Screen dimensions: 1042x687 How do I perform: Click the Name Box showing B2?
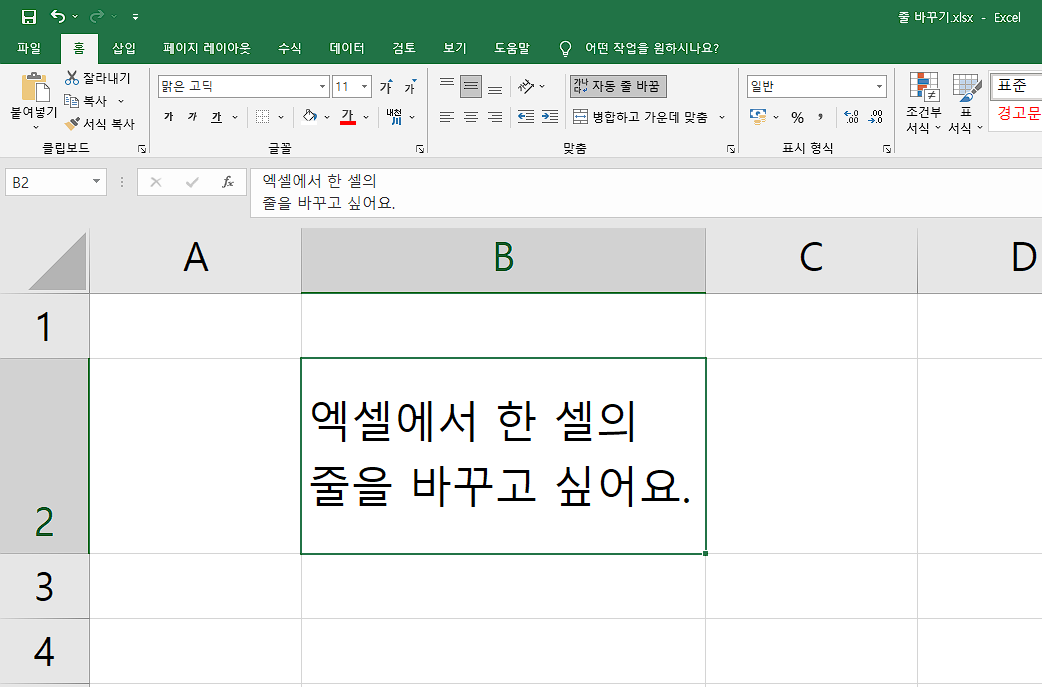pyautogui.click(x=56, y=182)
